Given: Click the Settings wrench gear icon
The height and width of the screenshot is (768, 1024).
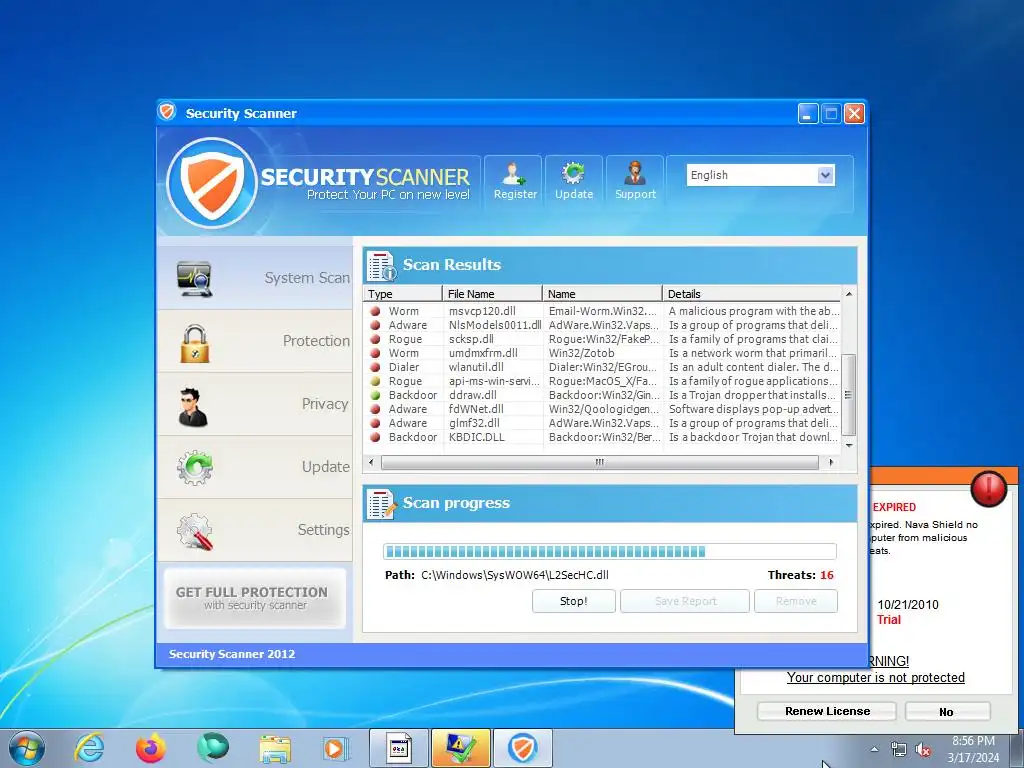Looking at the screenshot, I should coord(195,531).
